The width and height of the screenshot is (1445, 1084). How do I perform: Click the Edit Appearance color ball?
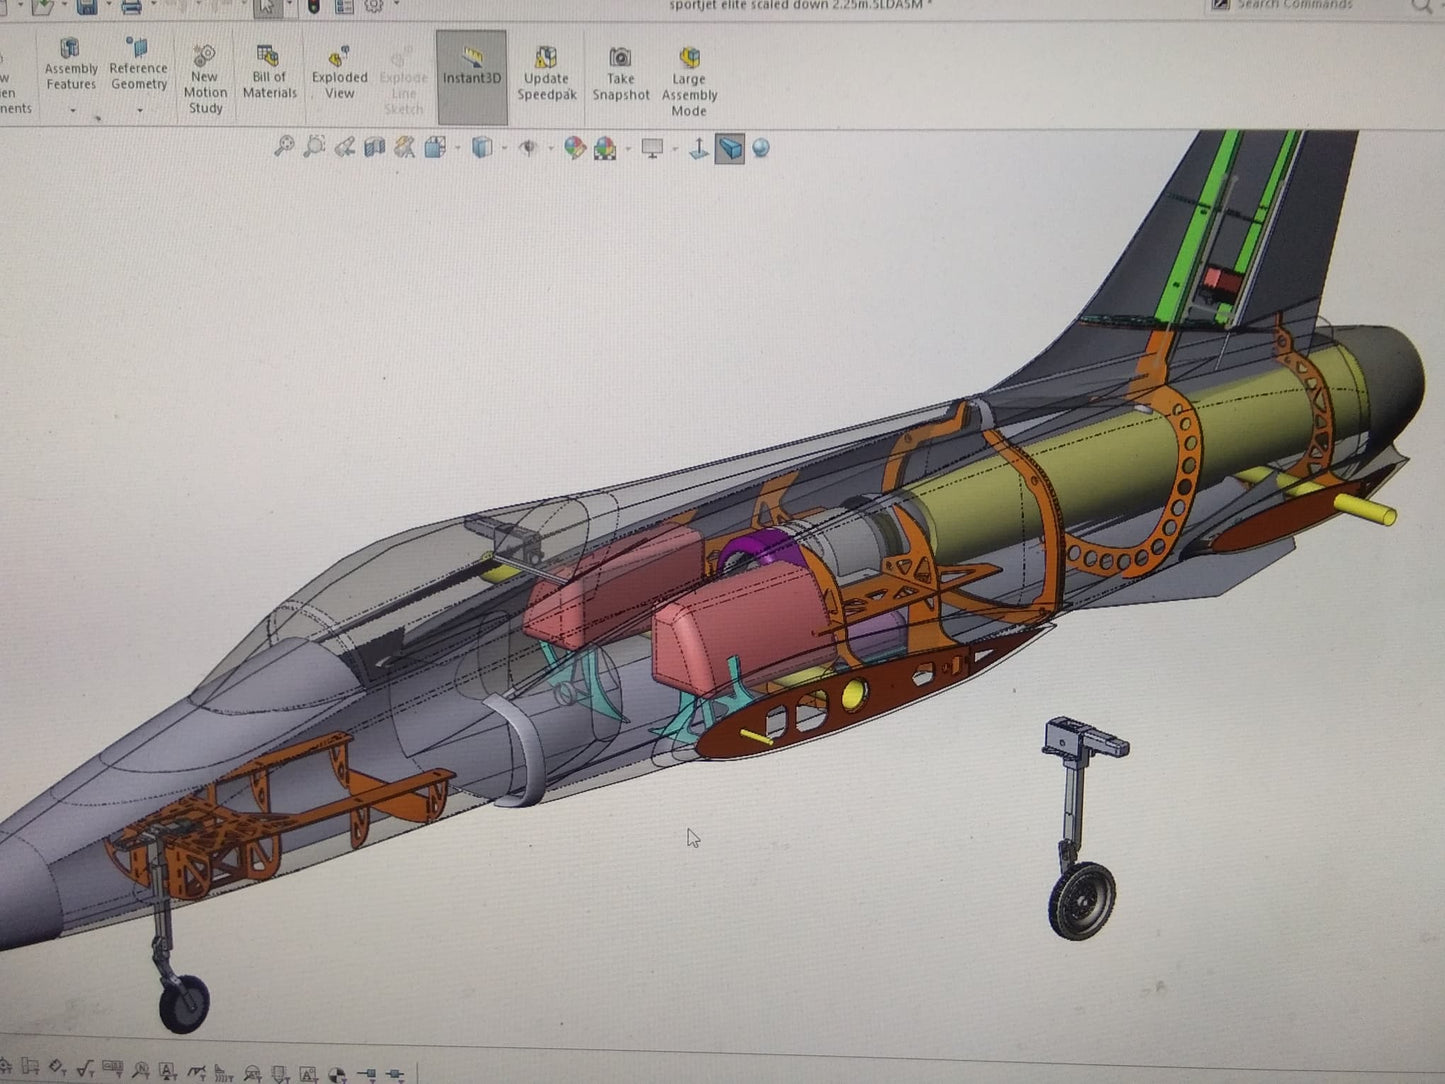pyautogui.click(x=575, y=148)
